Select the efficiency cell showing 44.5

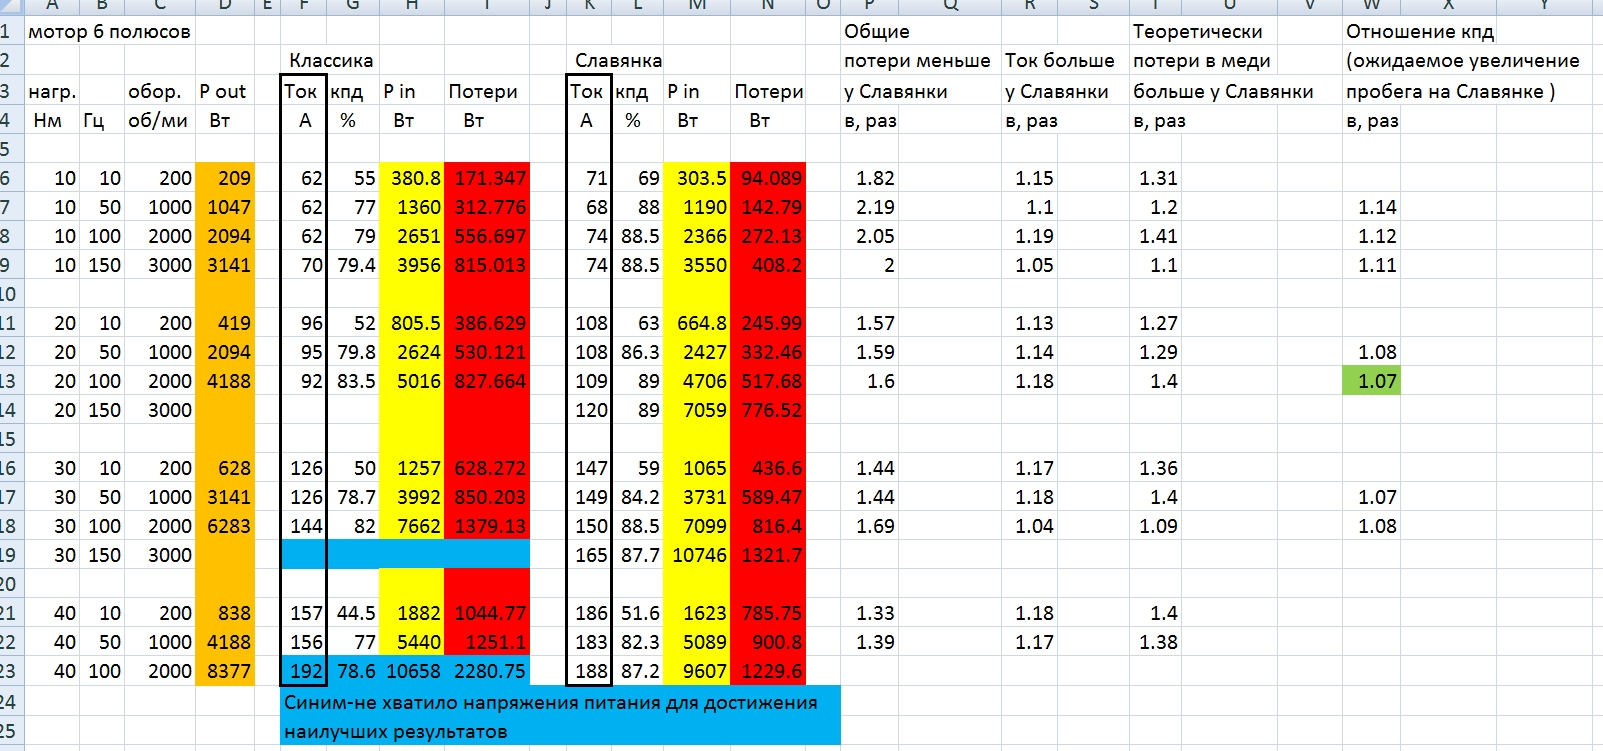354,613
